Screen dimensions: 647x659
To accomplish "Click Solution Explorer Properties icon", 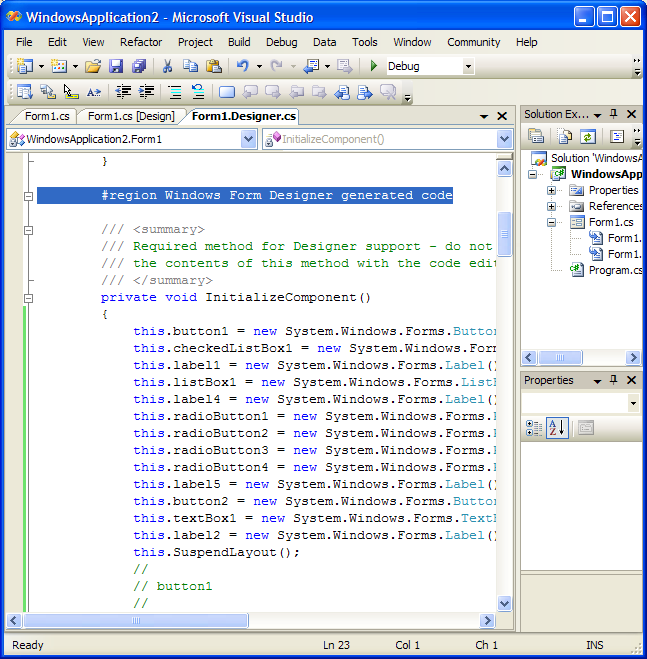I will click(x=536, y=136).
